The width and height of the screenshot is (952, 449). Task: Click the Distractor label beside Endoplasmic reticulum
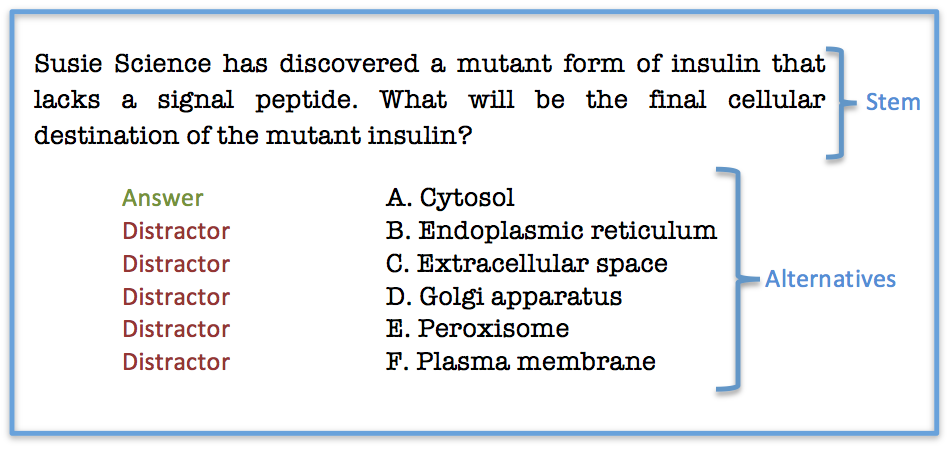176,231
